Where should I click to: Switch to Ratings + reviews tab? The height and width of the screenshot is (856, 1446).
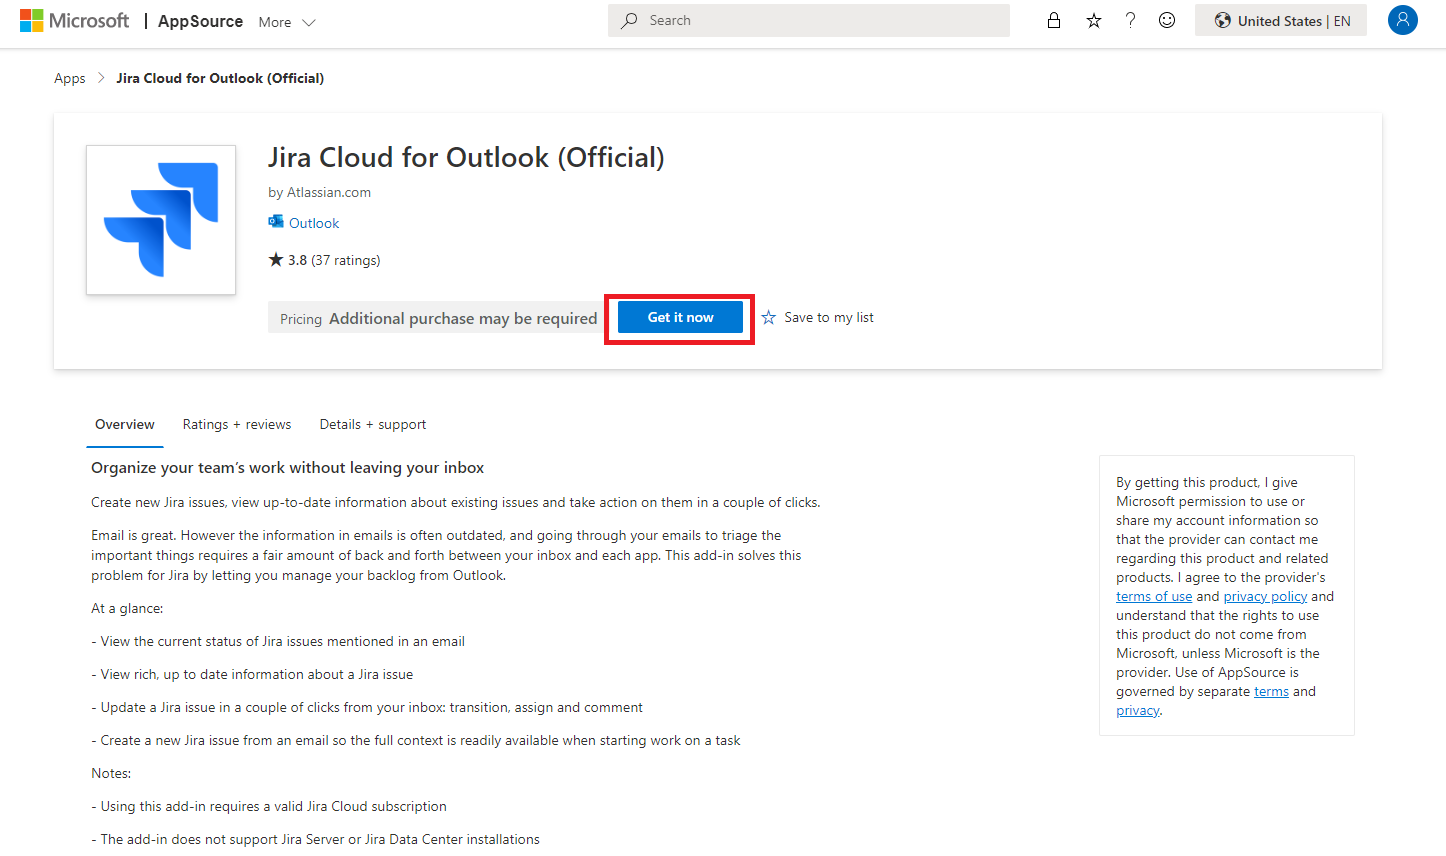pyautogui.click(x=237, y=425)
